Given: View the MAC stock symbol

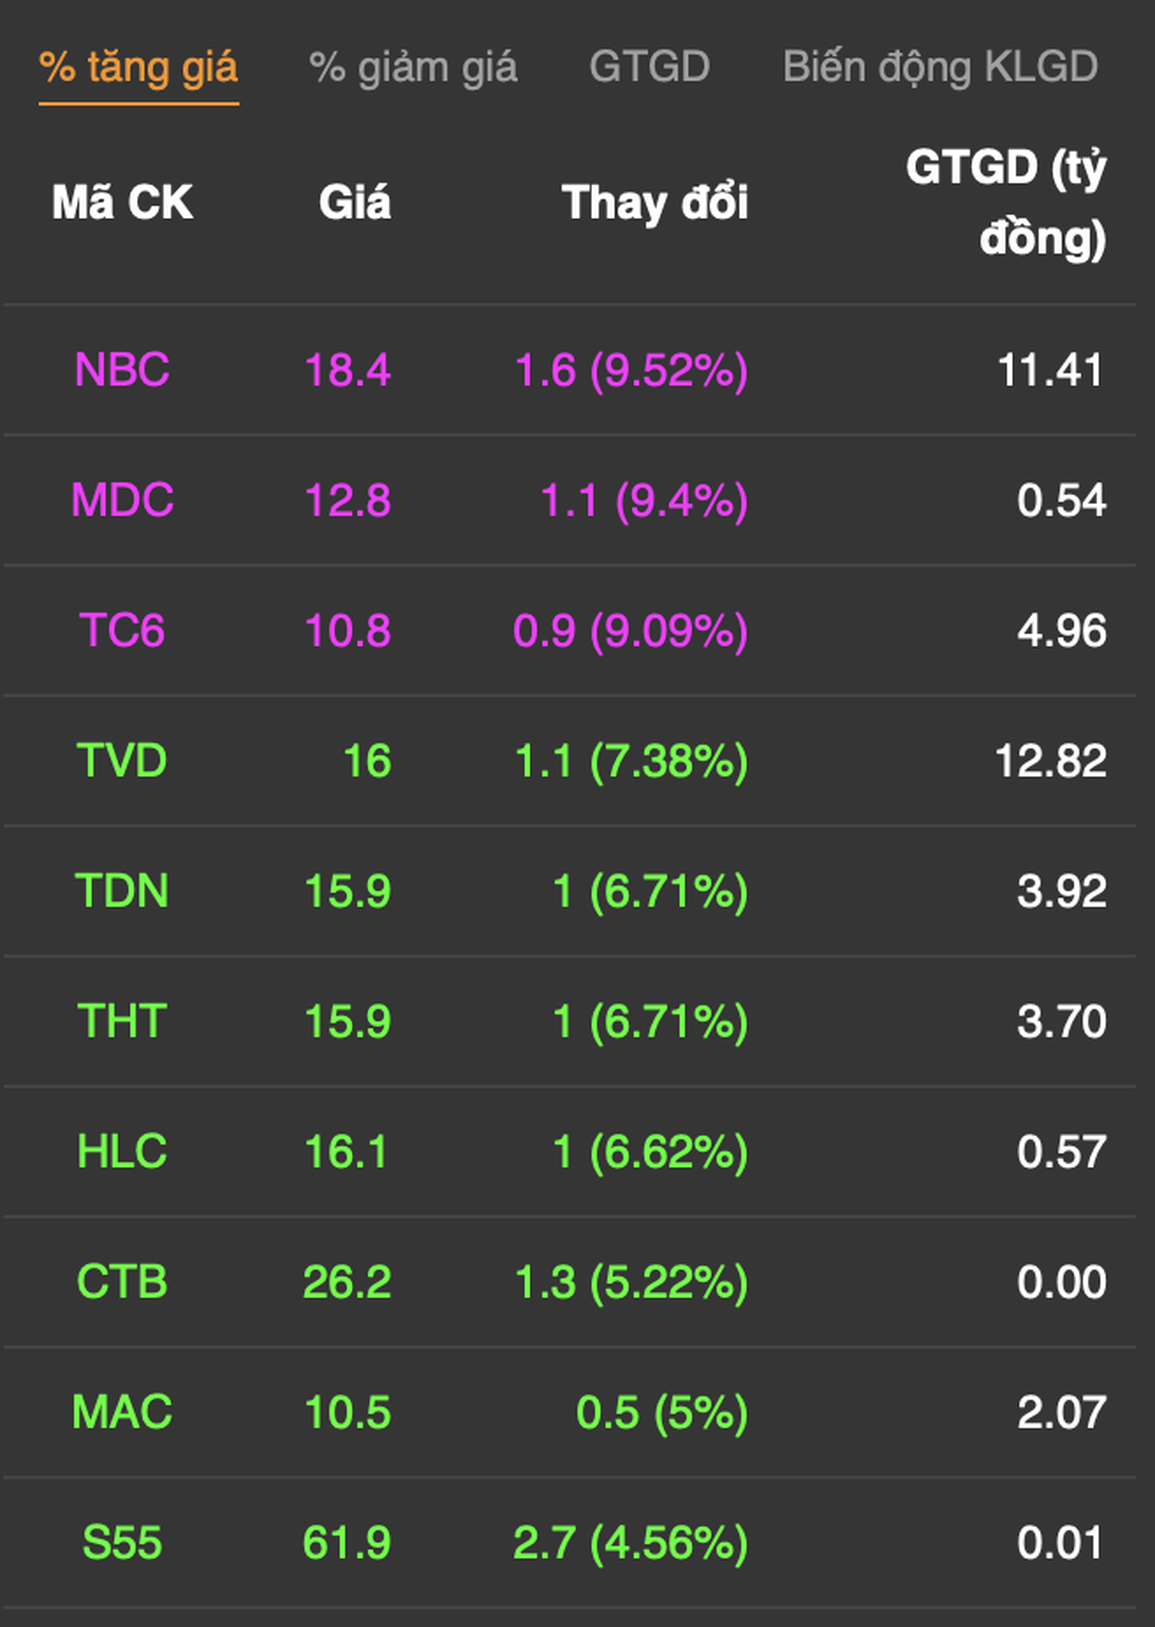Looking at the screenshot, I should 122,1412.
